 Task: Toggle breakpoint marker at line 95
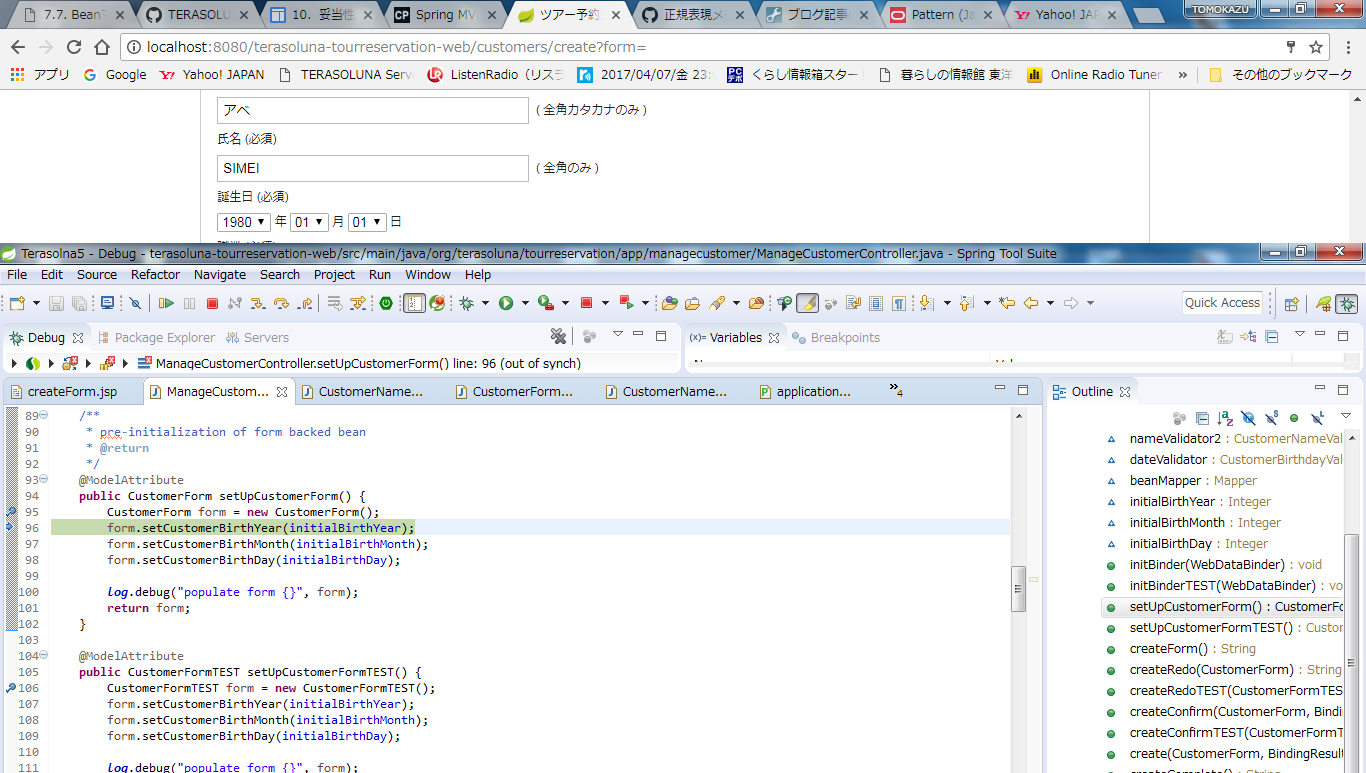(10, 512)
